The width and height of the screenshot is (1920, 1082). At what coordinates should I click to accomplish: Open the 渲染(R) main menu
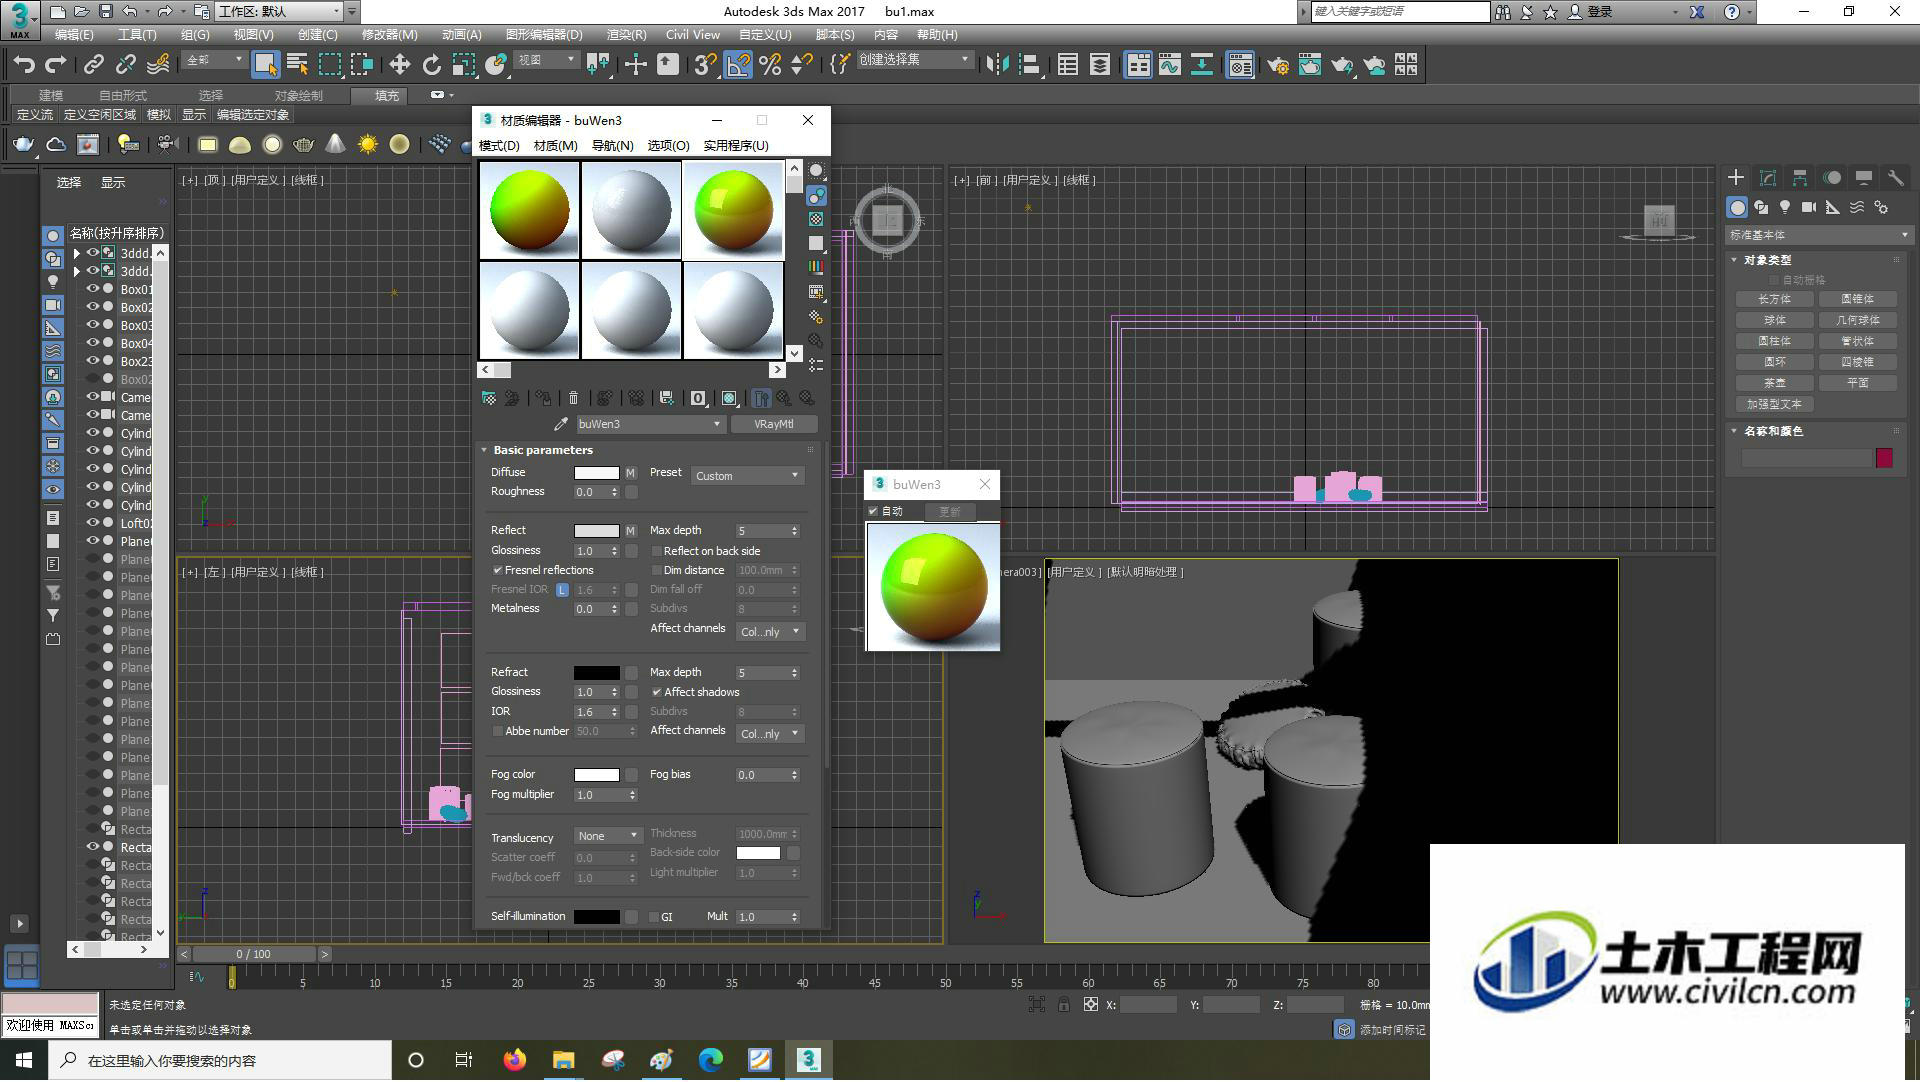tap(626, 34)
